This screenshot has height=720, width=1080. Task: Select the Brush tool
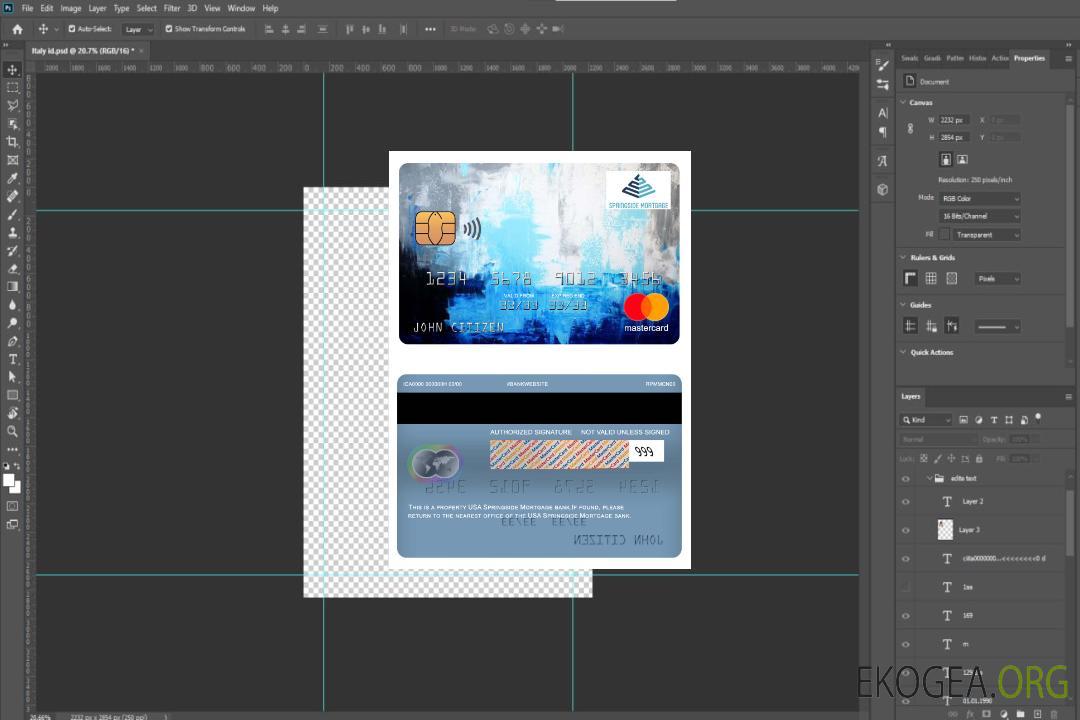coord(12,214)
